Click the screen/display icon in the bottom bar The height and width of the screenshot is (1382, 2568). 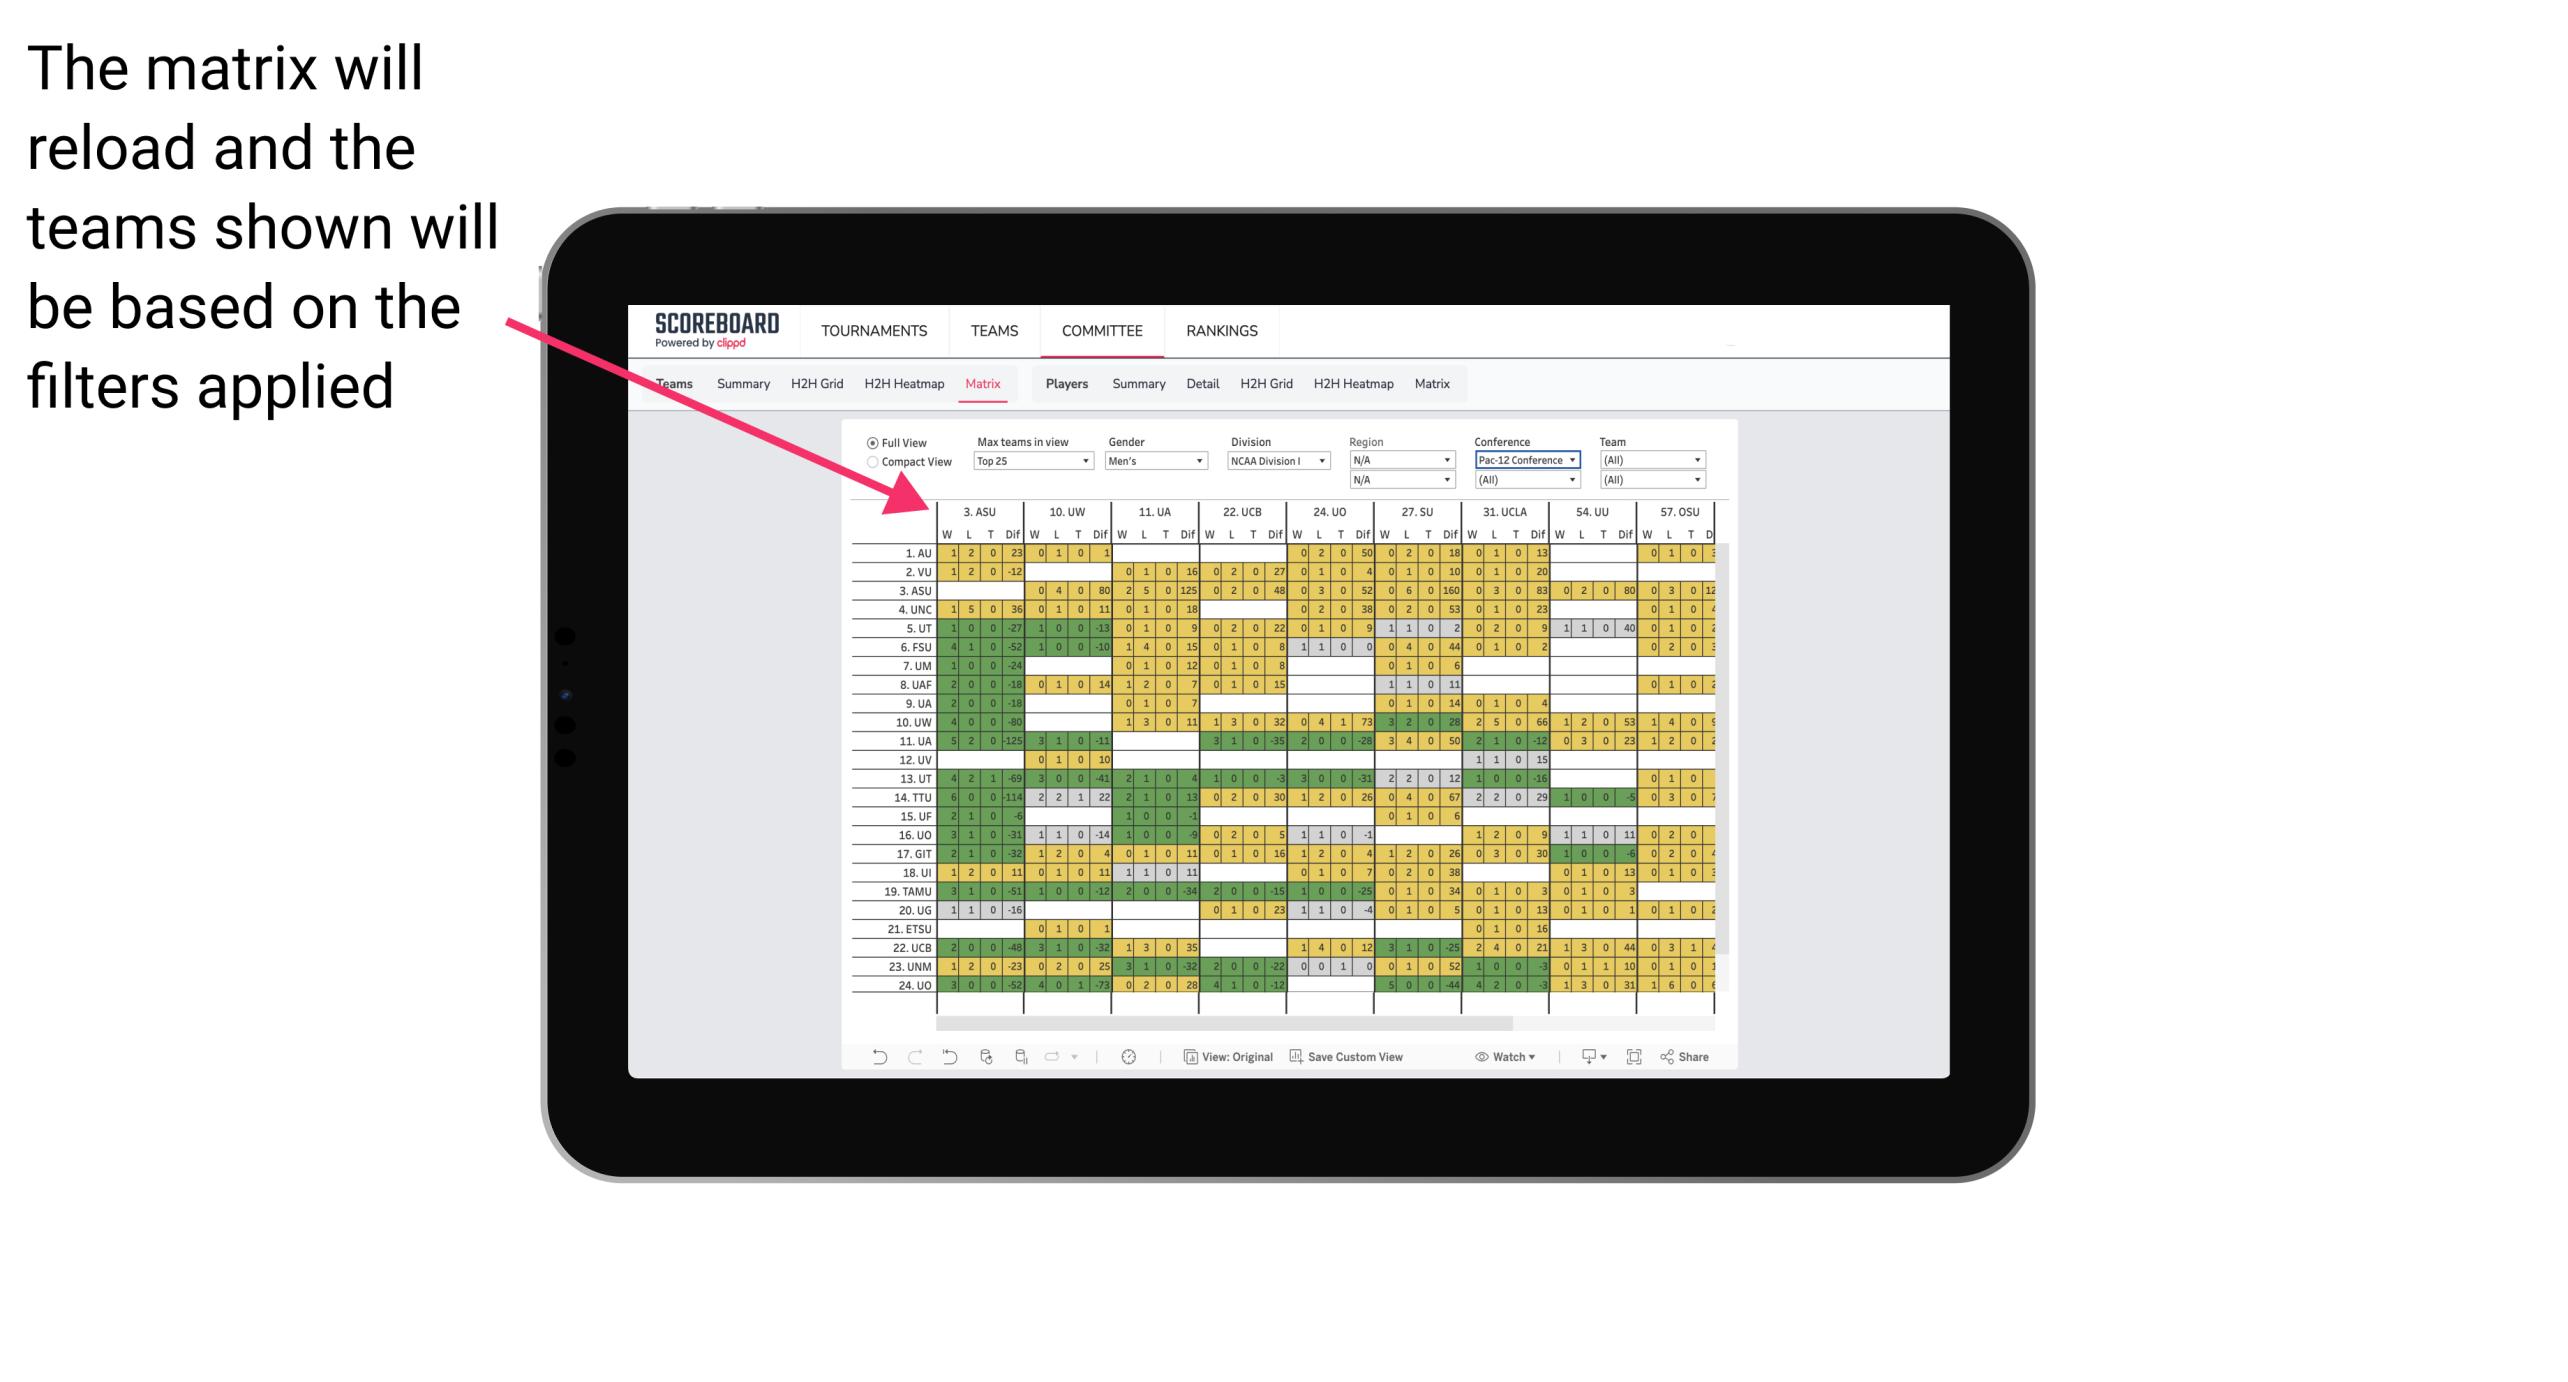pyautogui.click(x=1588, y=1055)
